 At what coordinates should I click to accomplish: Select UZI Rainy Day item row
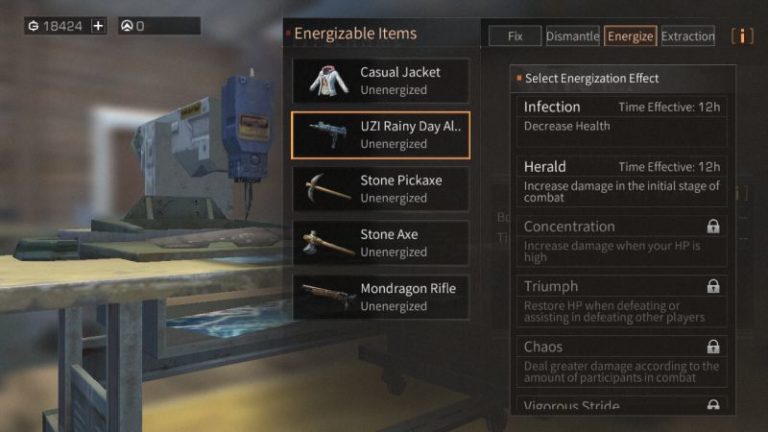381,135
